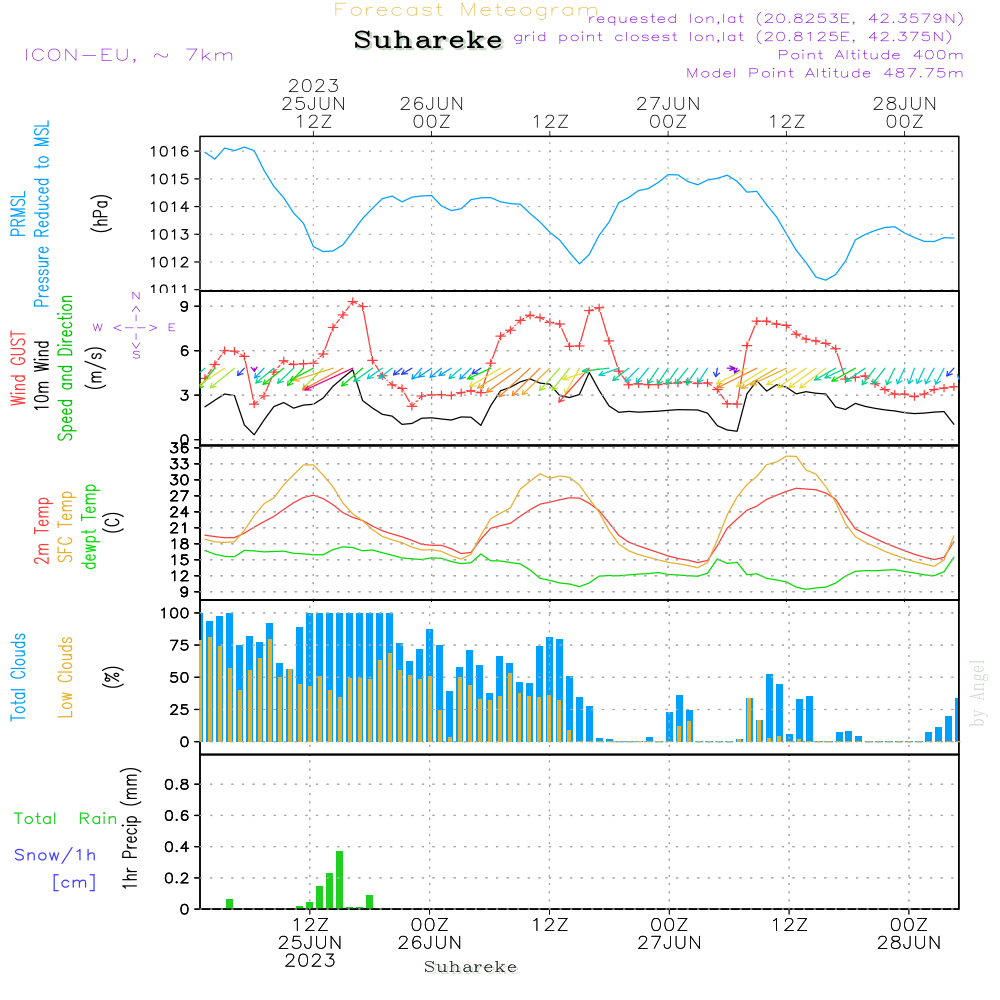Select the ICON-EU ~7km model label
Image resolution: width=1000 pixels, height=1000 pixels.
[x=129, y=55]
